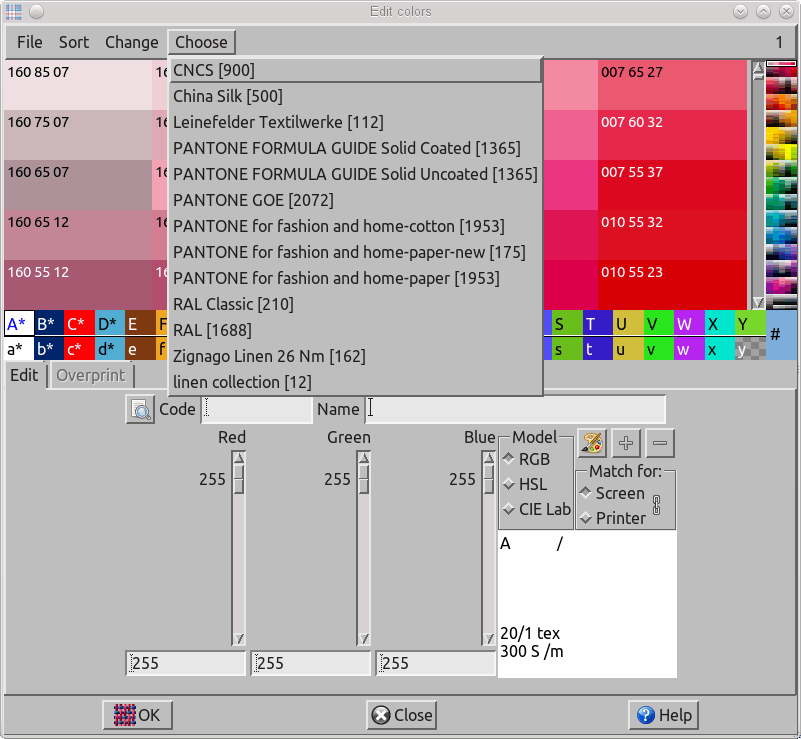Choose Match for Printer option

(612, 518)
